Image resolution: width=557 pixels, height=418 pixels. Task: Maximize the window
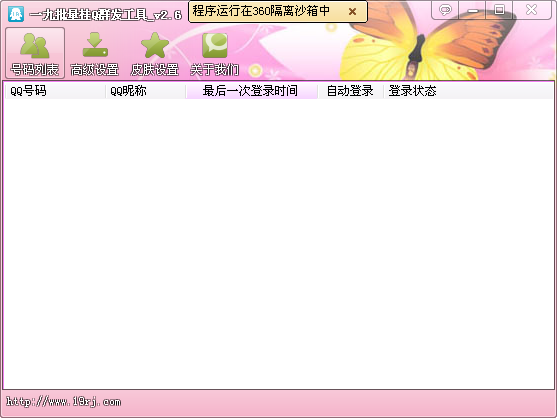(499, 10)
